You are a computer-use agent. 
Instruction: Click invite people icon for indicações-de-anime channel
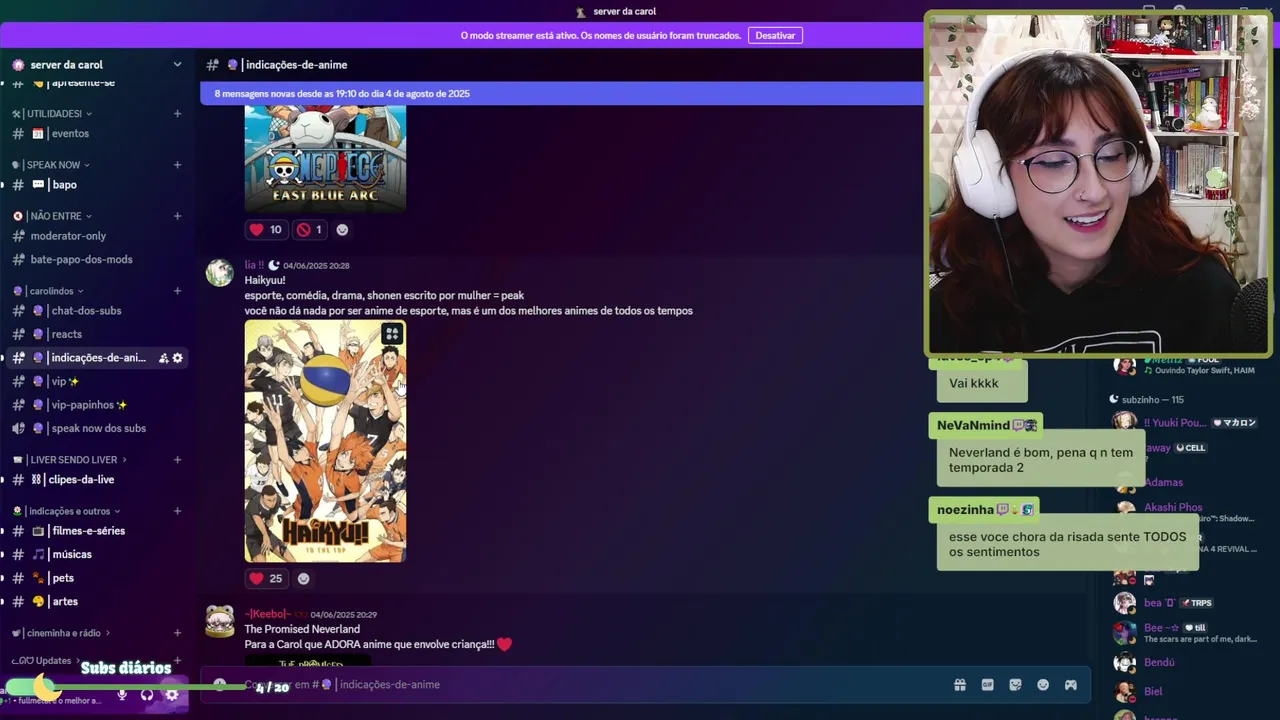163,358
